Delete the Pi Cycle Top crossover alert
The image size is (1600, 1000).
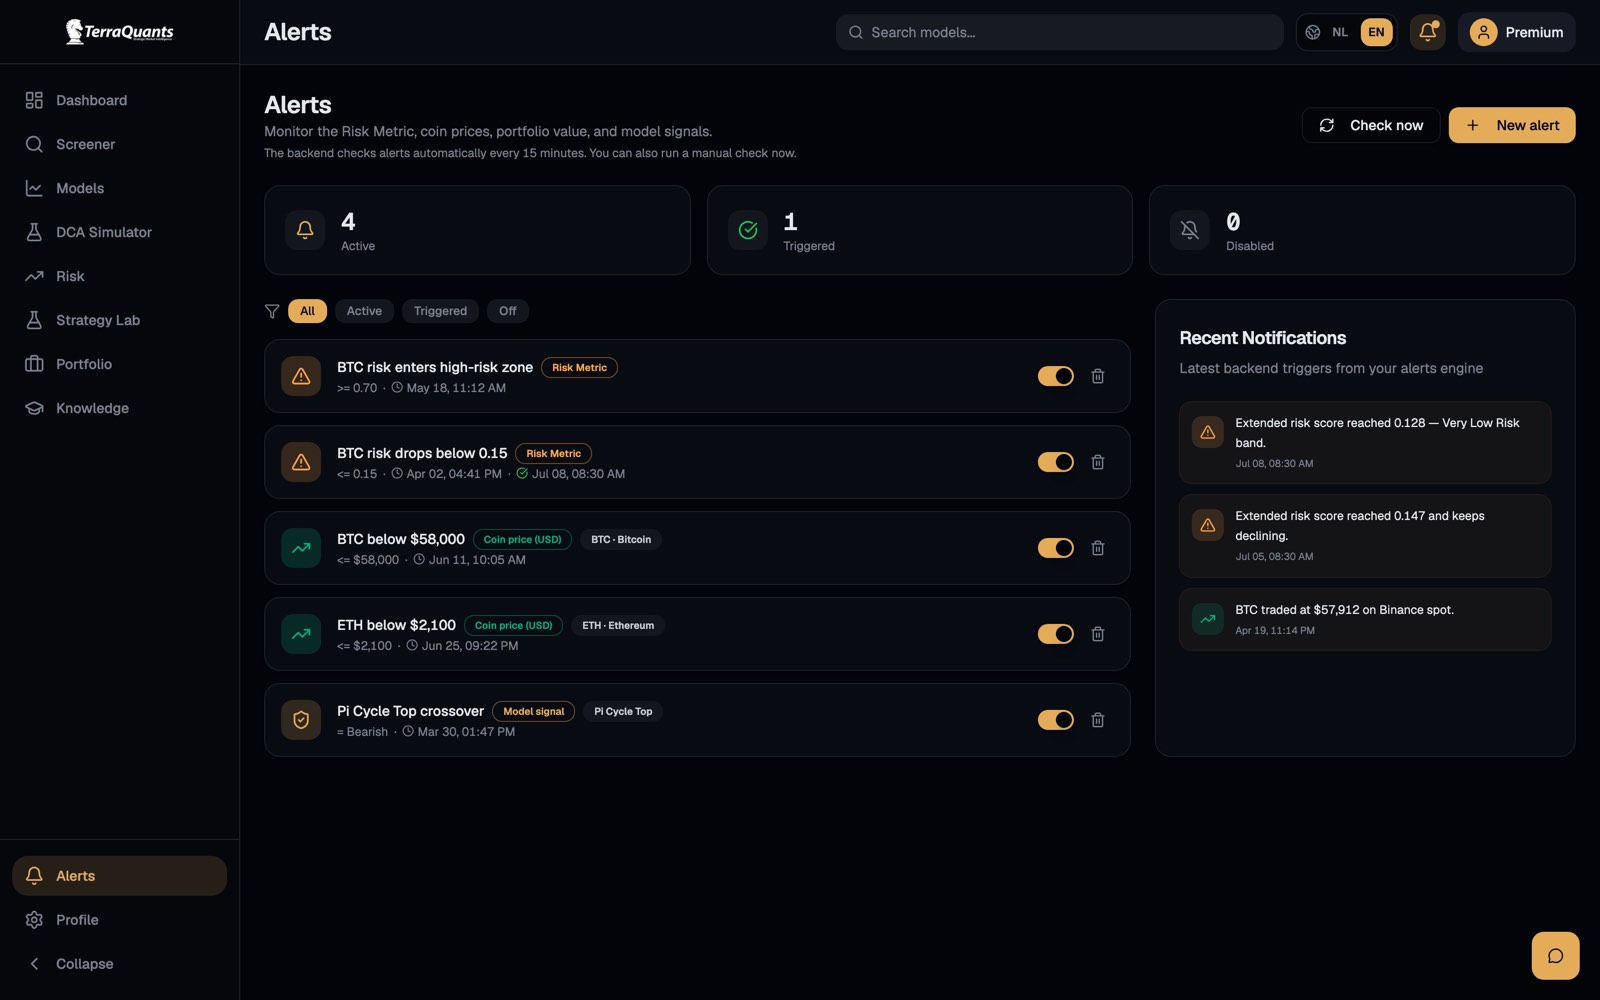[1097, 720]
